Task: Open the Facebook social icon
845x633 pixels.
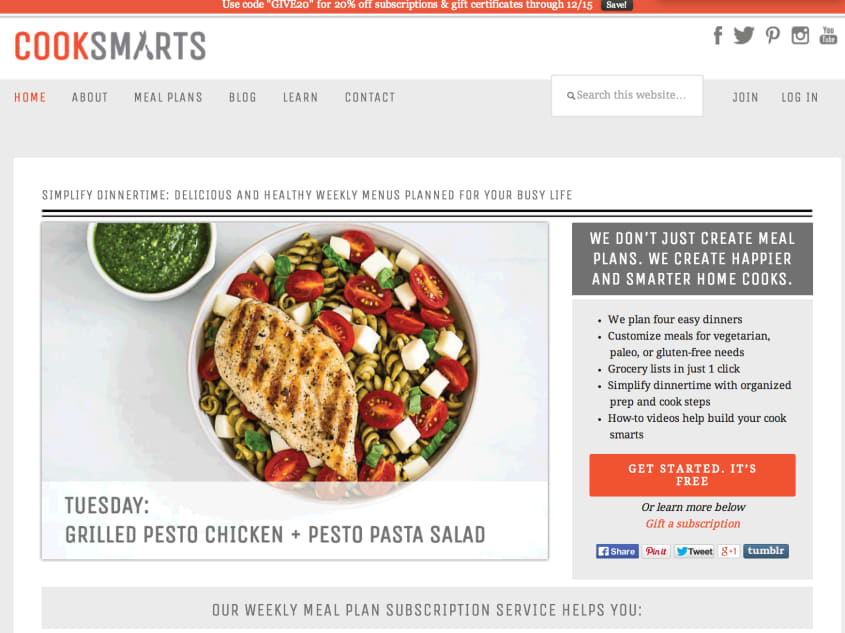Action: point(718,36)
